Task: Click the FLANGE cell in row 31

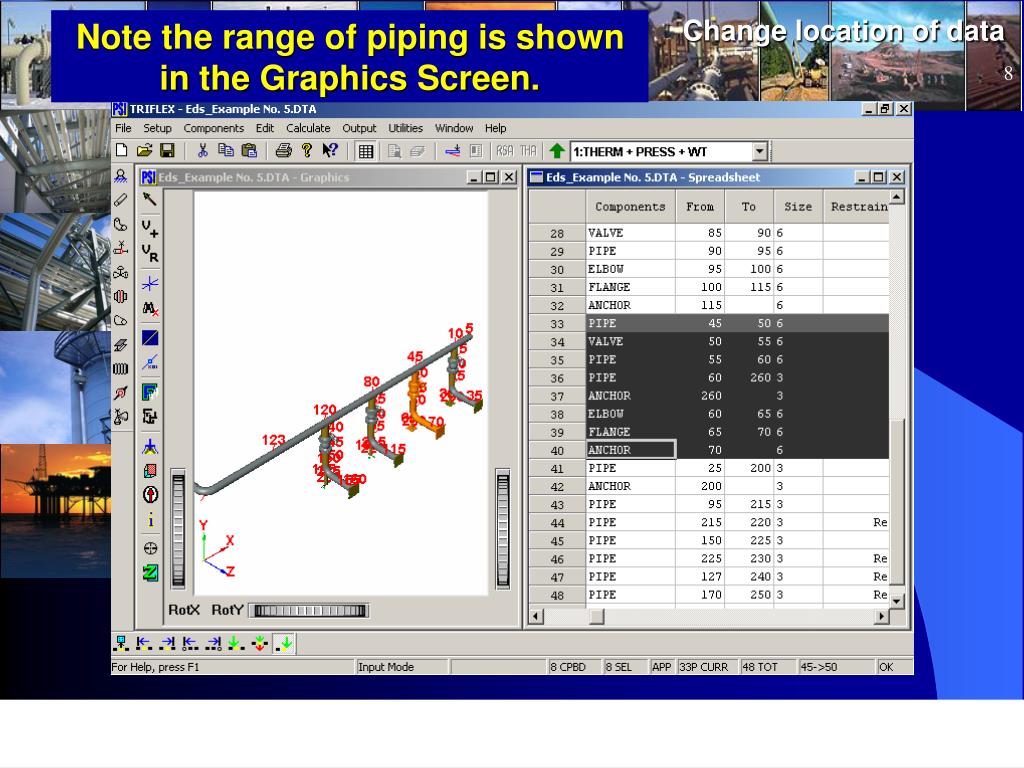Action: pos(630,287)
